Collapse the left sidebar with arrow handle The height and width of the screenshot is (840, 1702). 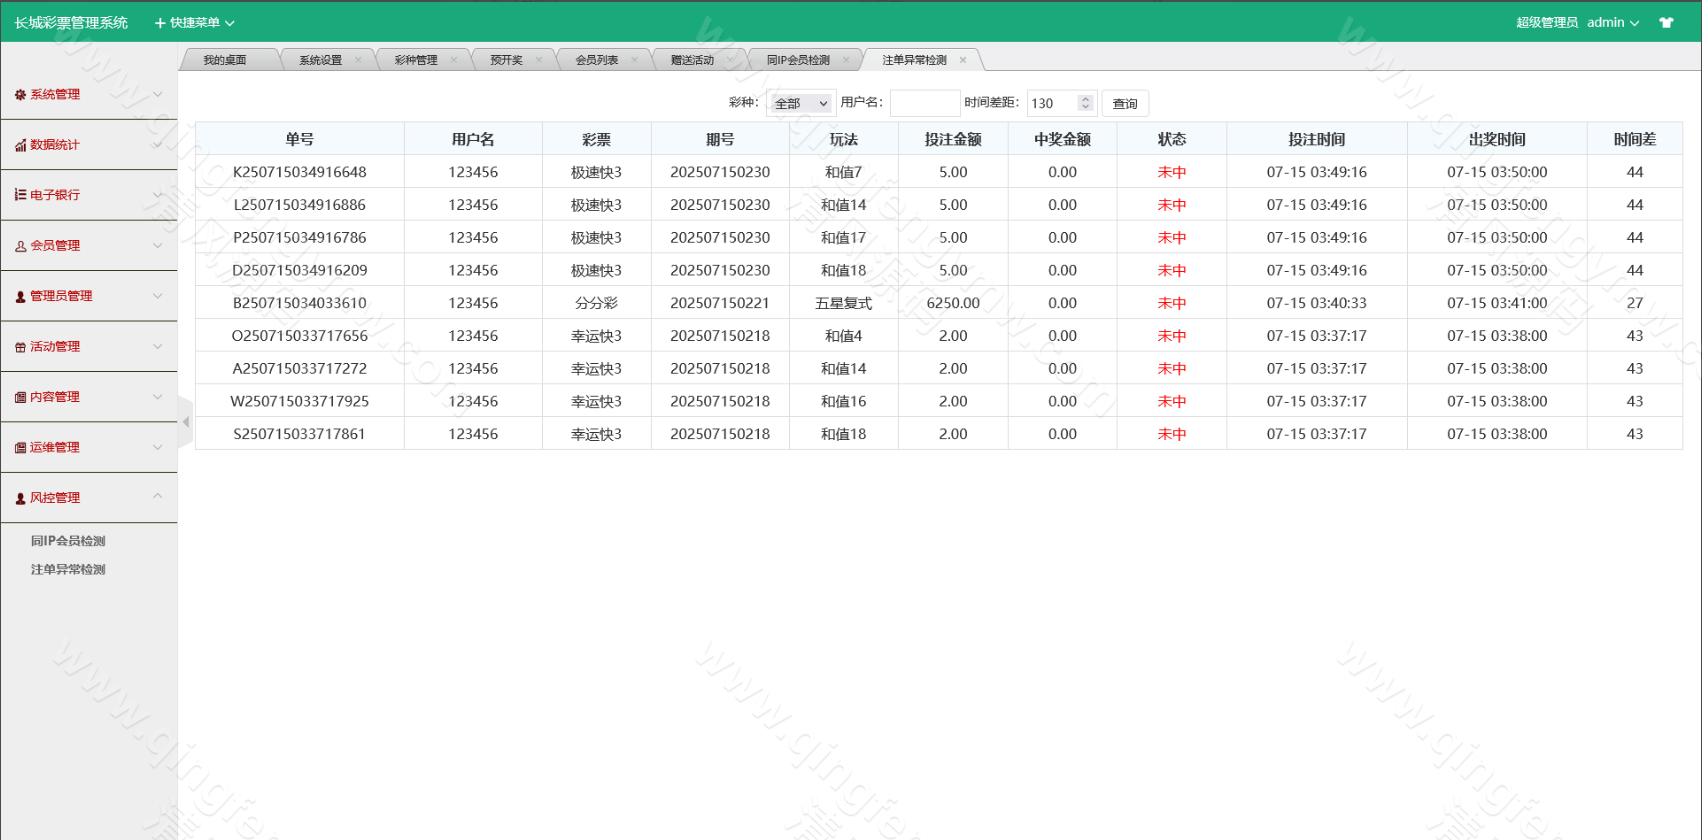coord(185,422)
